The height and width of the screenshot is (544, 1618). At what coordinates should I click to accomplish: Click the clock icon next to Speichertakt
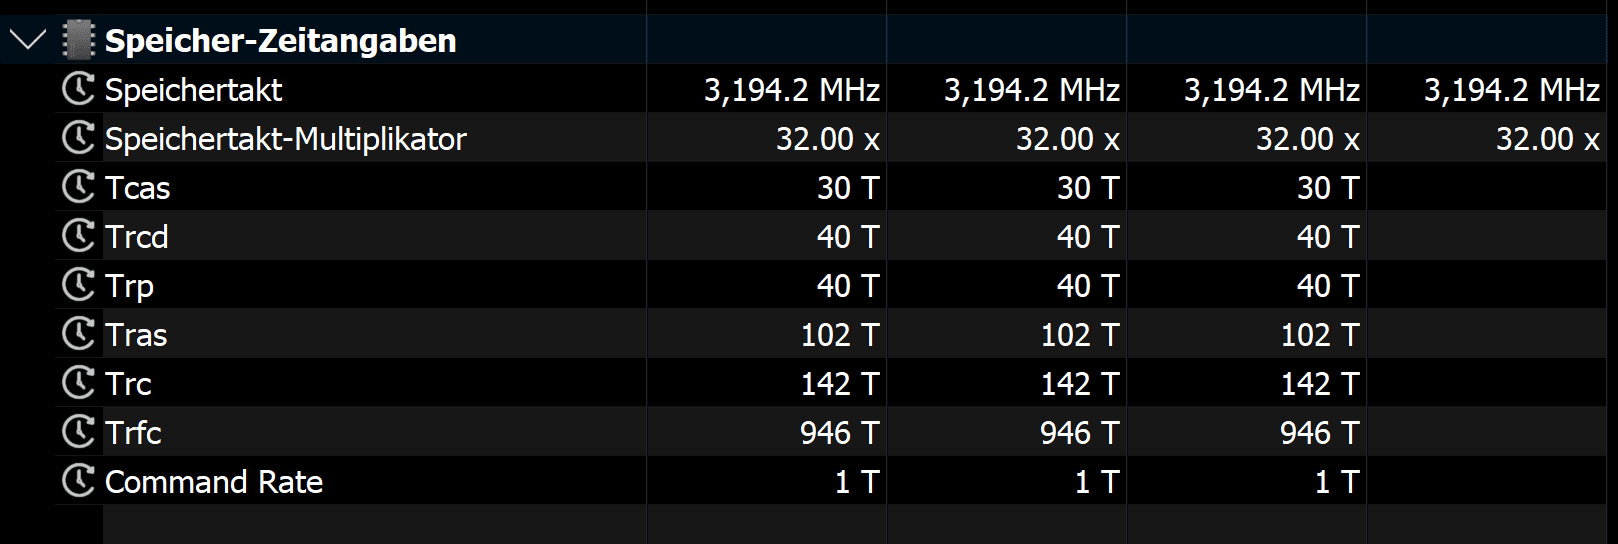pos(78,89)
